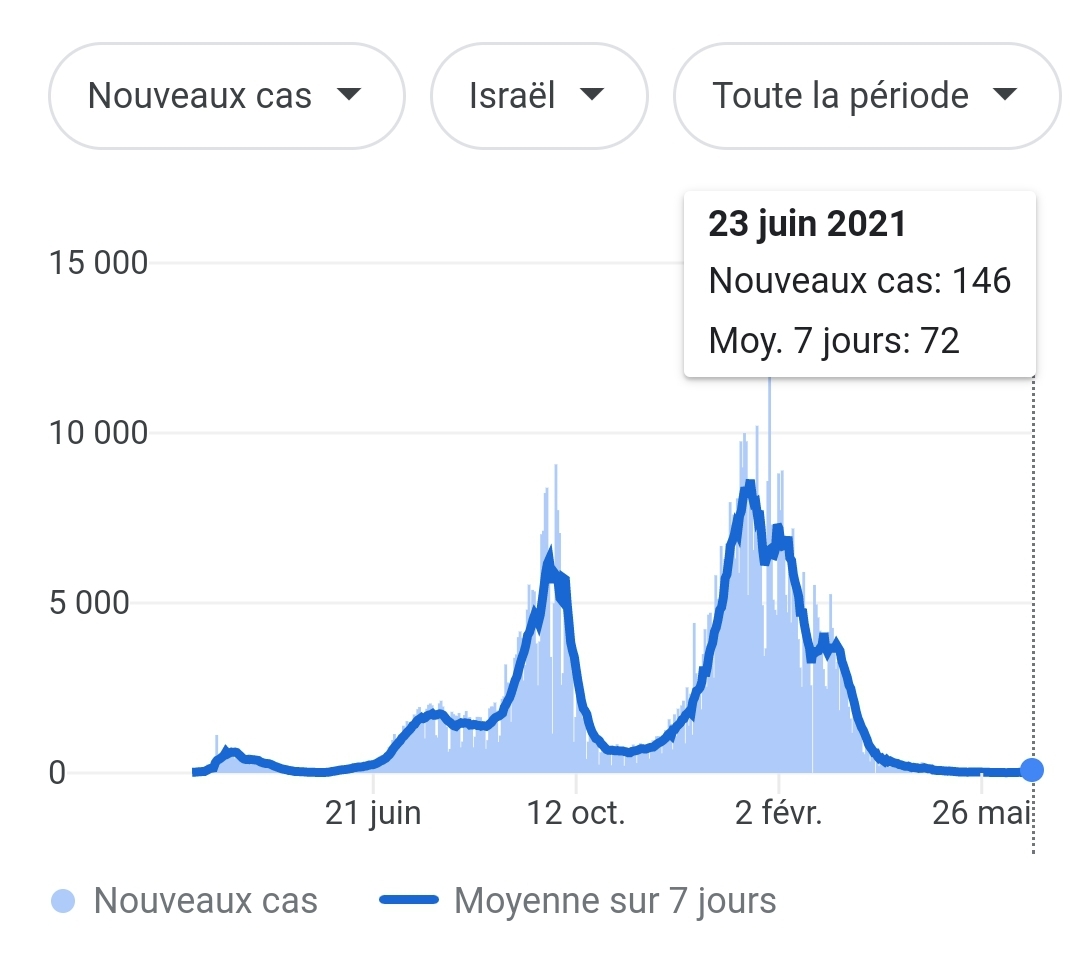Click the 15 000 y-axis label
Screen dimensions: 1080x971
98,263
